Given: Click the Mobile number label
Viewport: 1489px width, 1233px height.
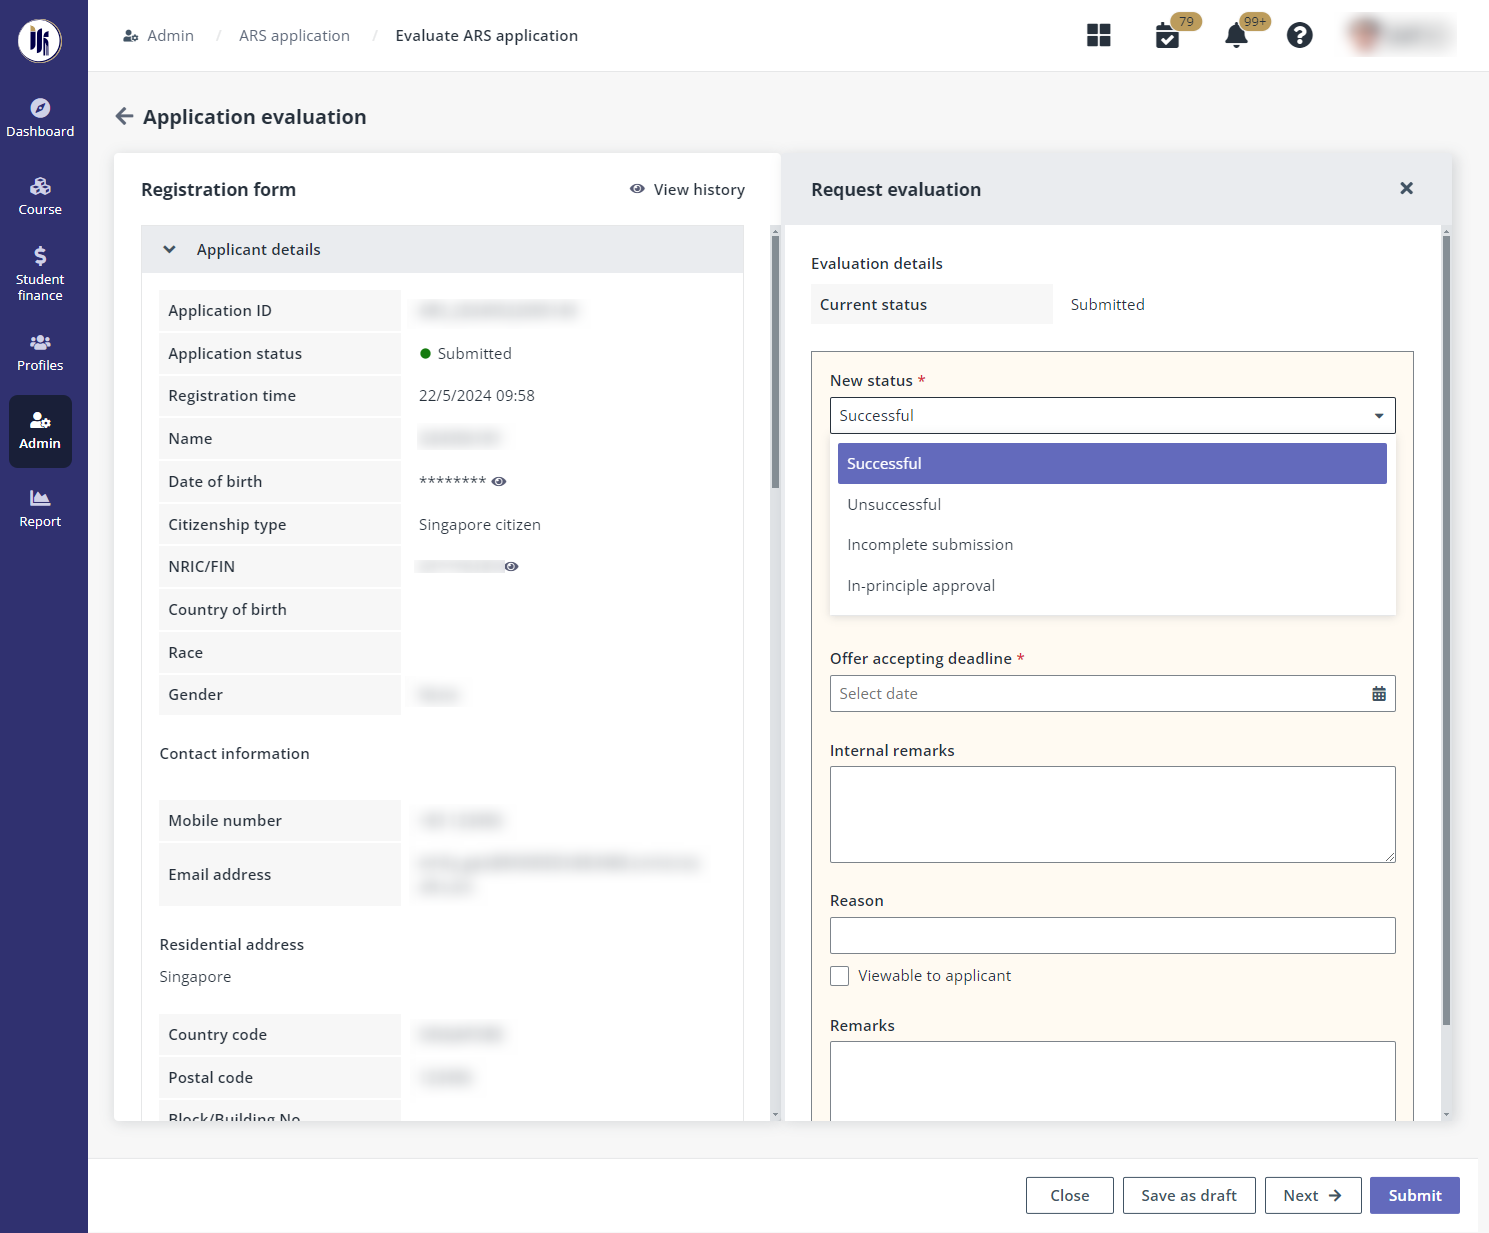Looking at the screenshot, I should click(x=225, y=821).
